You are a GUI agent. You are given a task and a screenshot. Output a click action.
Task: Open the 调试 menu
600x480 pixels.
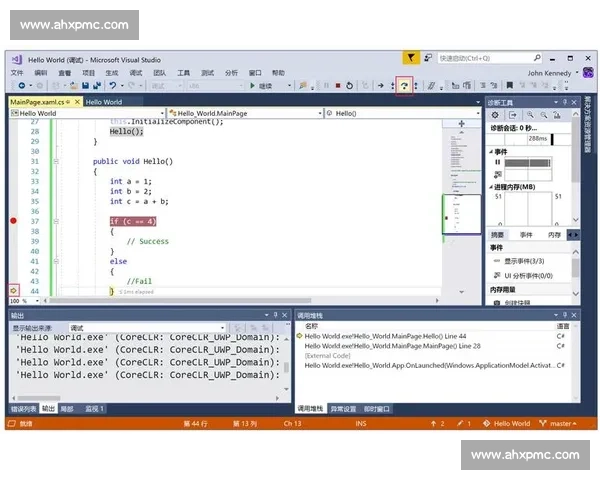tap(136, 73)
